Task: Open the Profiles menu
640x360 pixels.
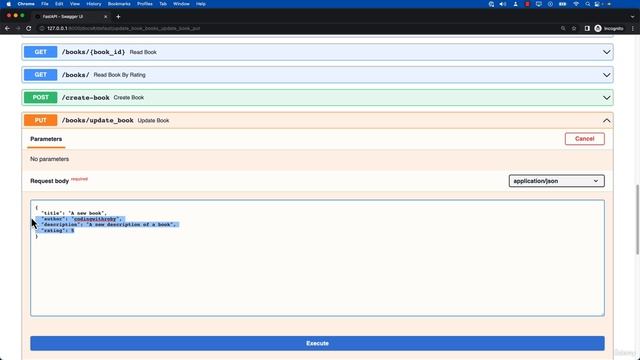Action: [x=144, y=4]
